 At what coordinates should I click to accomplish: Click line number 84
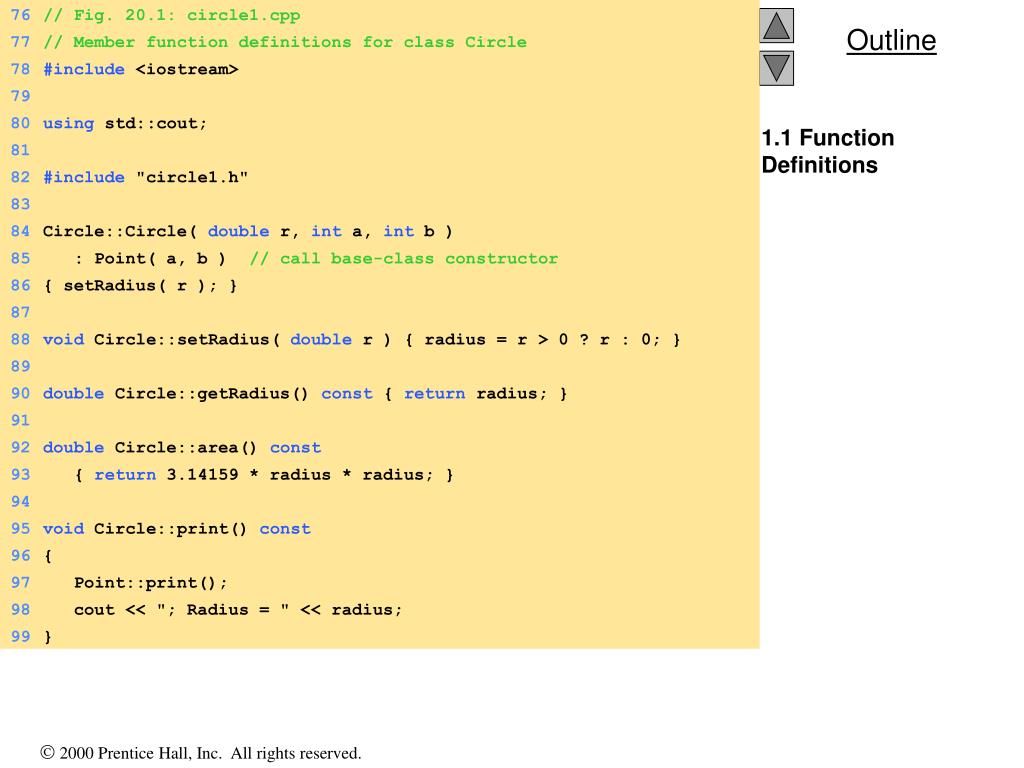(20, 231)
